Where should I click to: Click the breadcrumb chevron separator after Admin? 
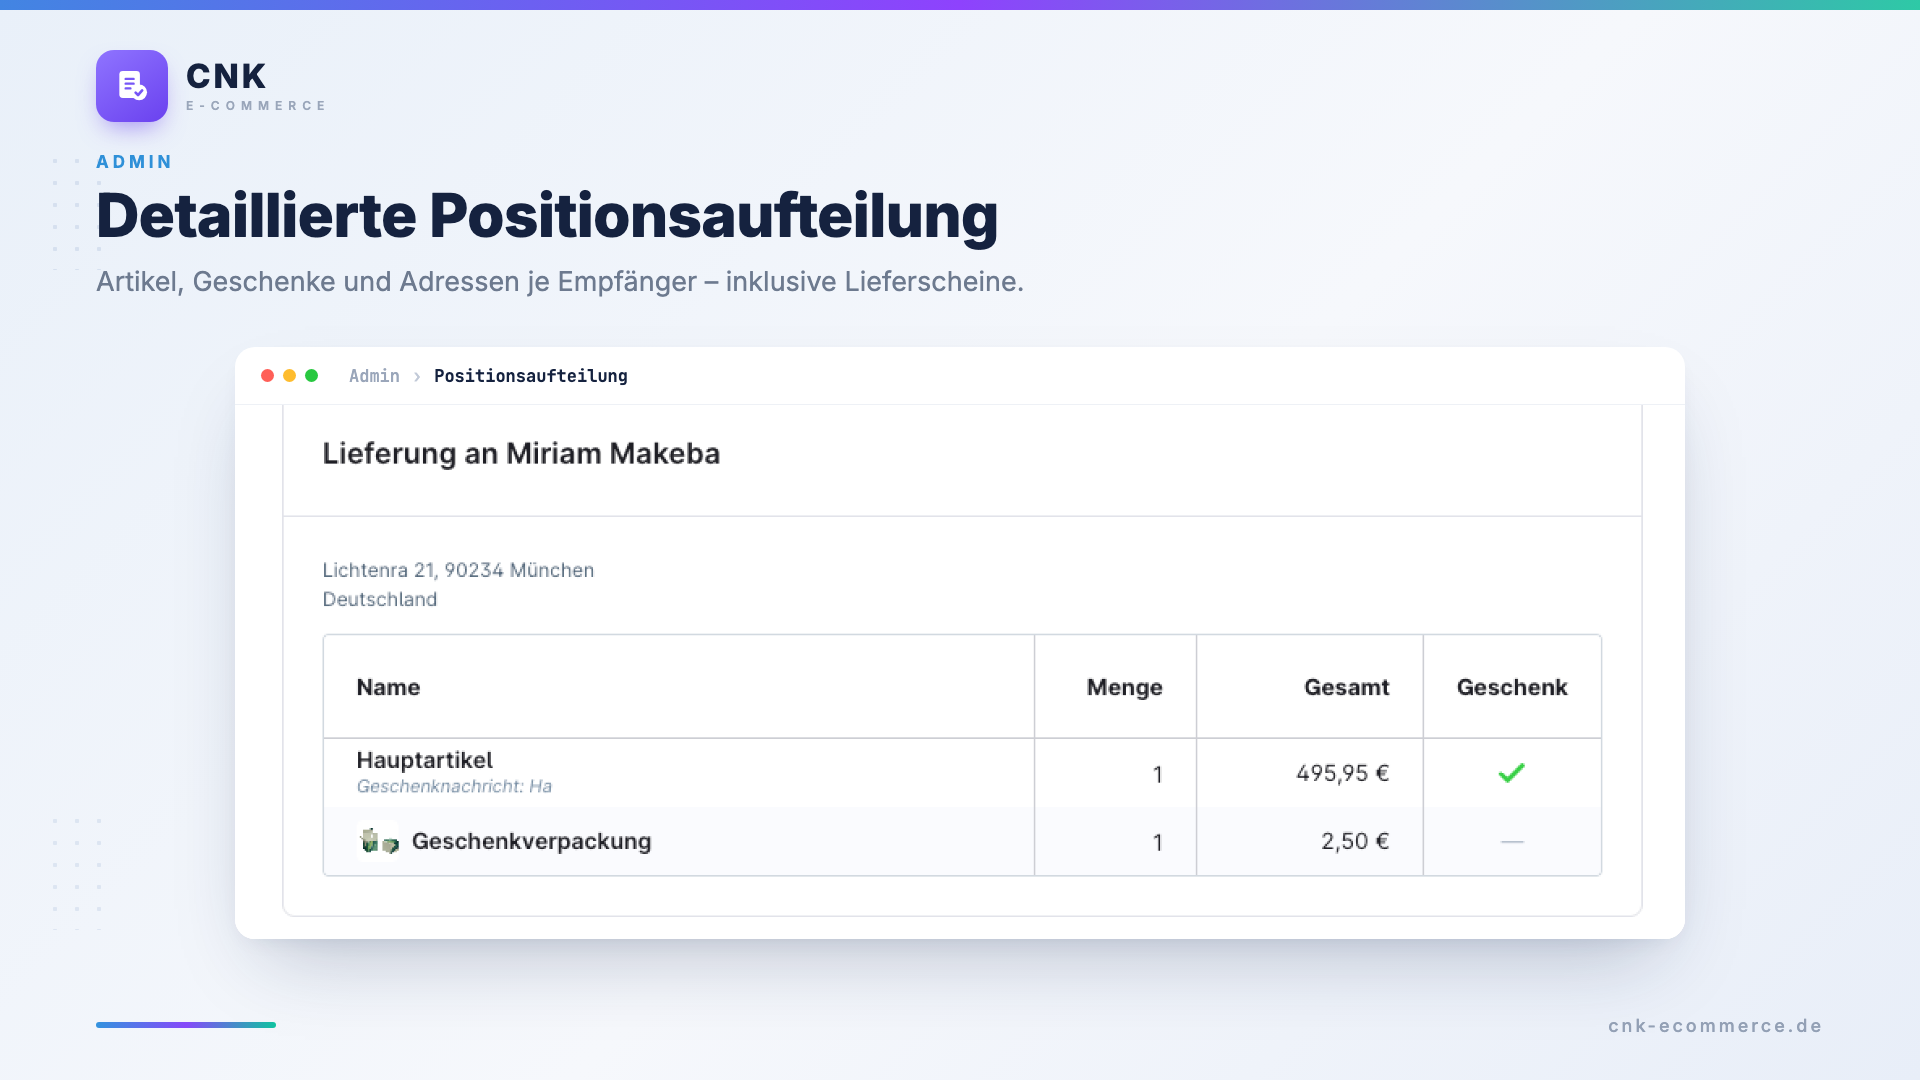pyautogui.click(x=417, y=377)
